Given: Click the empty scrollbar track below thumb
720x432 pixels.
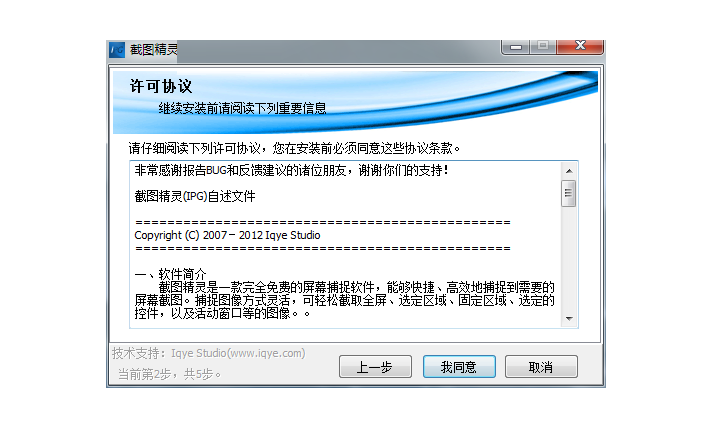Looking at the screenshot, I should click(569, 258).
